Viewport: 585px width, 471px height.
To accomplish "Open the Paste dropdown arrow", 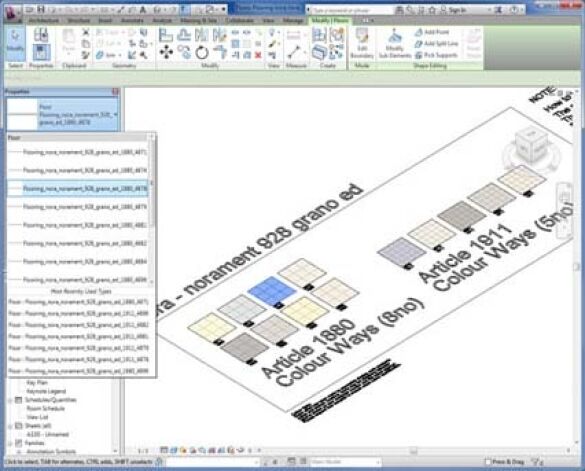I will point(69,54).
